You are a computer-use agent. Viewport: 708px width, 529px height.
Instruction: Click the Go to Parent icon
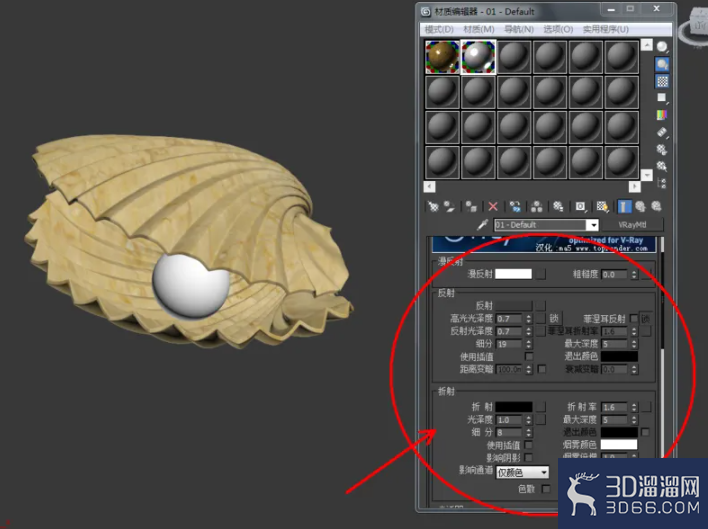click(640, 207)
